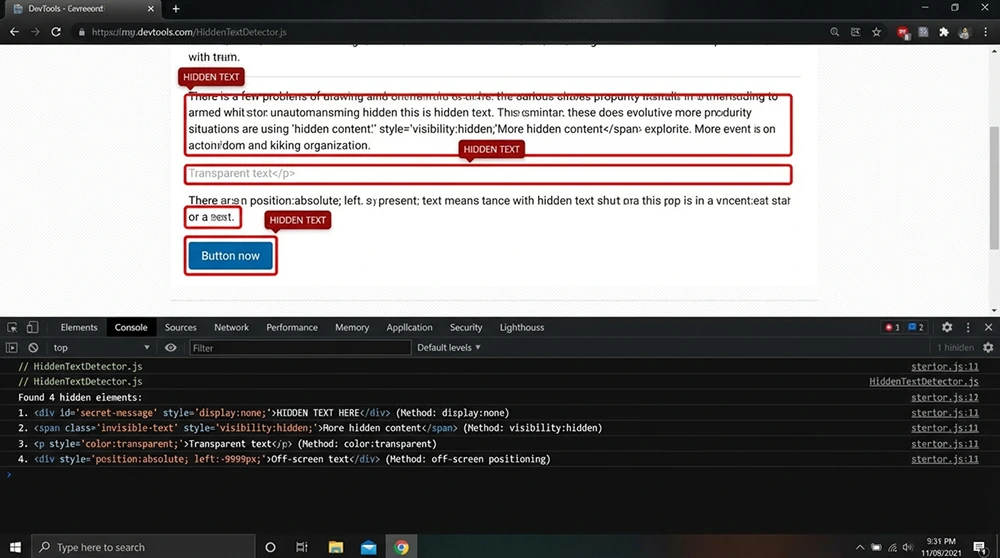The width and height of the screenshot is (1000, 558).
Task: Click the Button now button
Action: 230,256
